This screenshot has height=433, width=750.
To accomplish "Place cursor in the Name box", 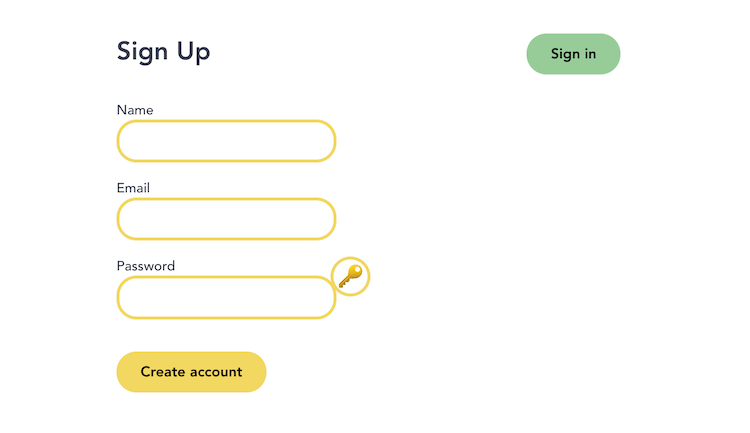I will click(226, 141).
